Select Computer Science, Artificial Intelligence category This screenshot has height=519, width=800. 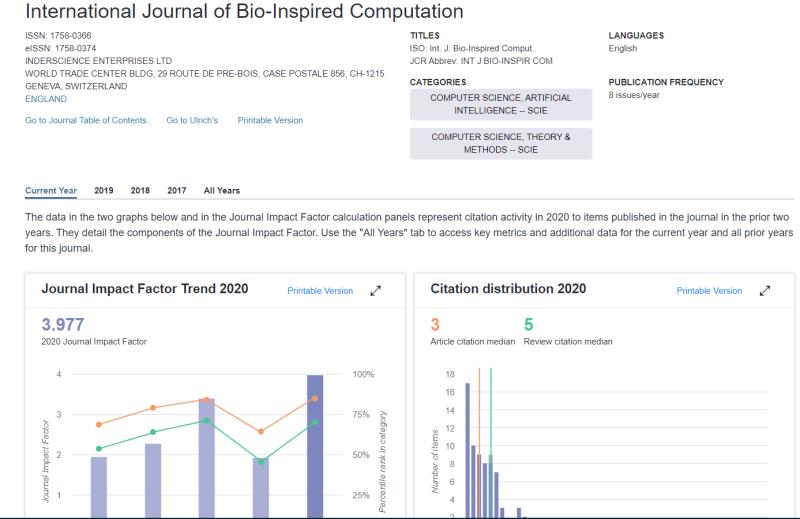(x=501, y=104)
